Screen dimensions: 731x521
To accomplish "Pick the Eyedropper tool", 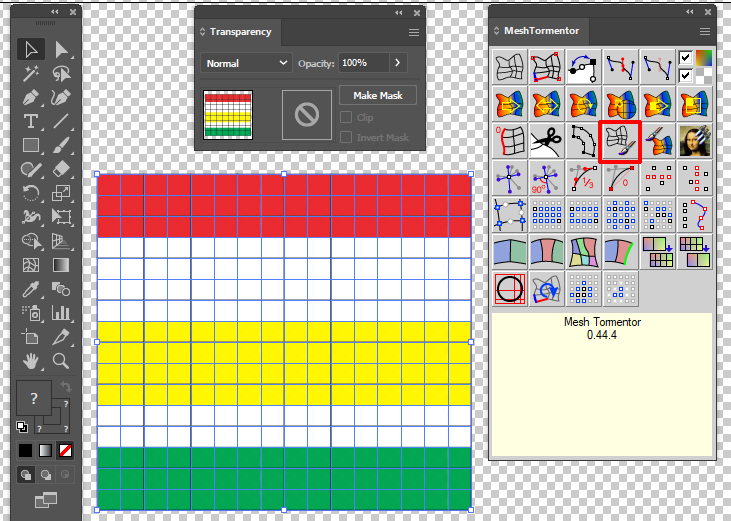I will tap(31, 289).
